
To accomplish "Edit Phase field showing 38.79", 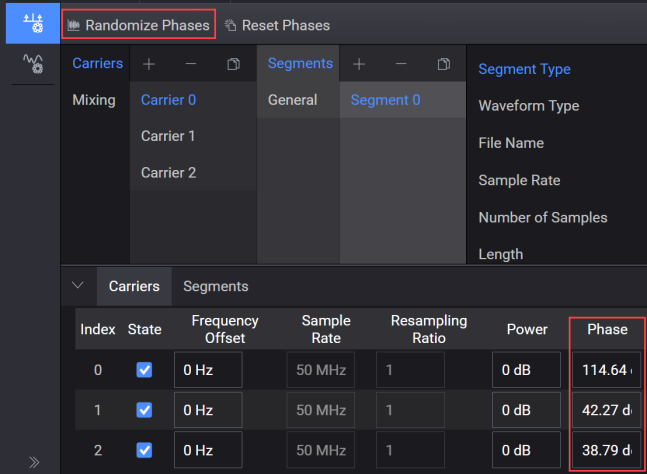I will [x=607, y=450].
